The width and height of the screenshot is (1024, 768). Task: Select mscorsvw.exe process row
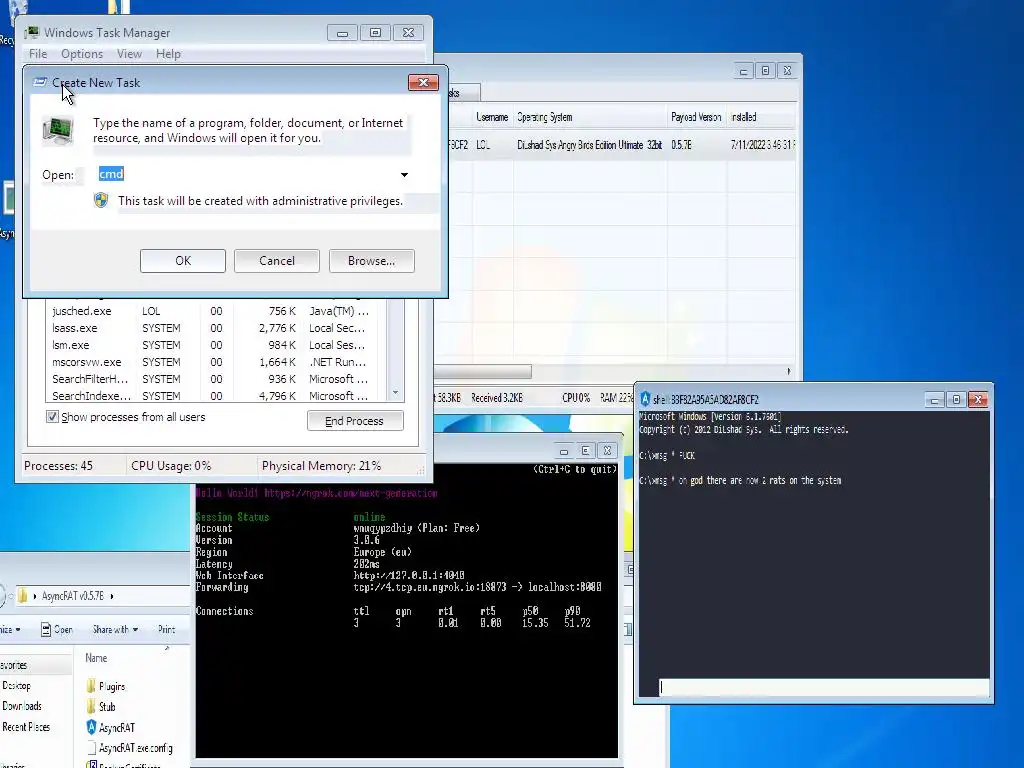click(x=216, y=362)
